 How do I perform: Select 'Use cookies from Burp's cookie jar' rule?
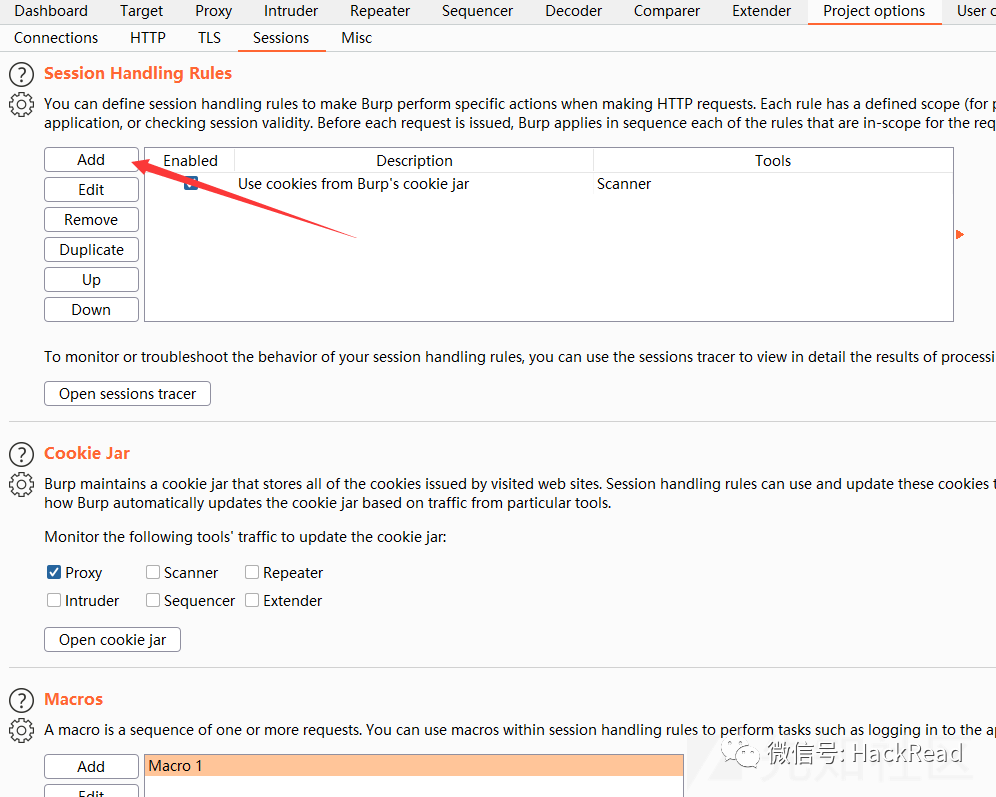point(353,184)
